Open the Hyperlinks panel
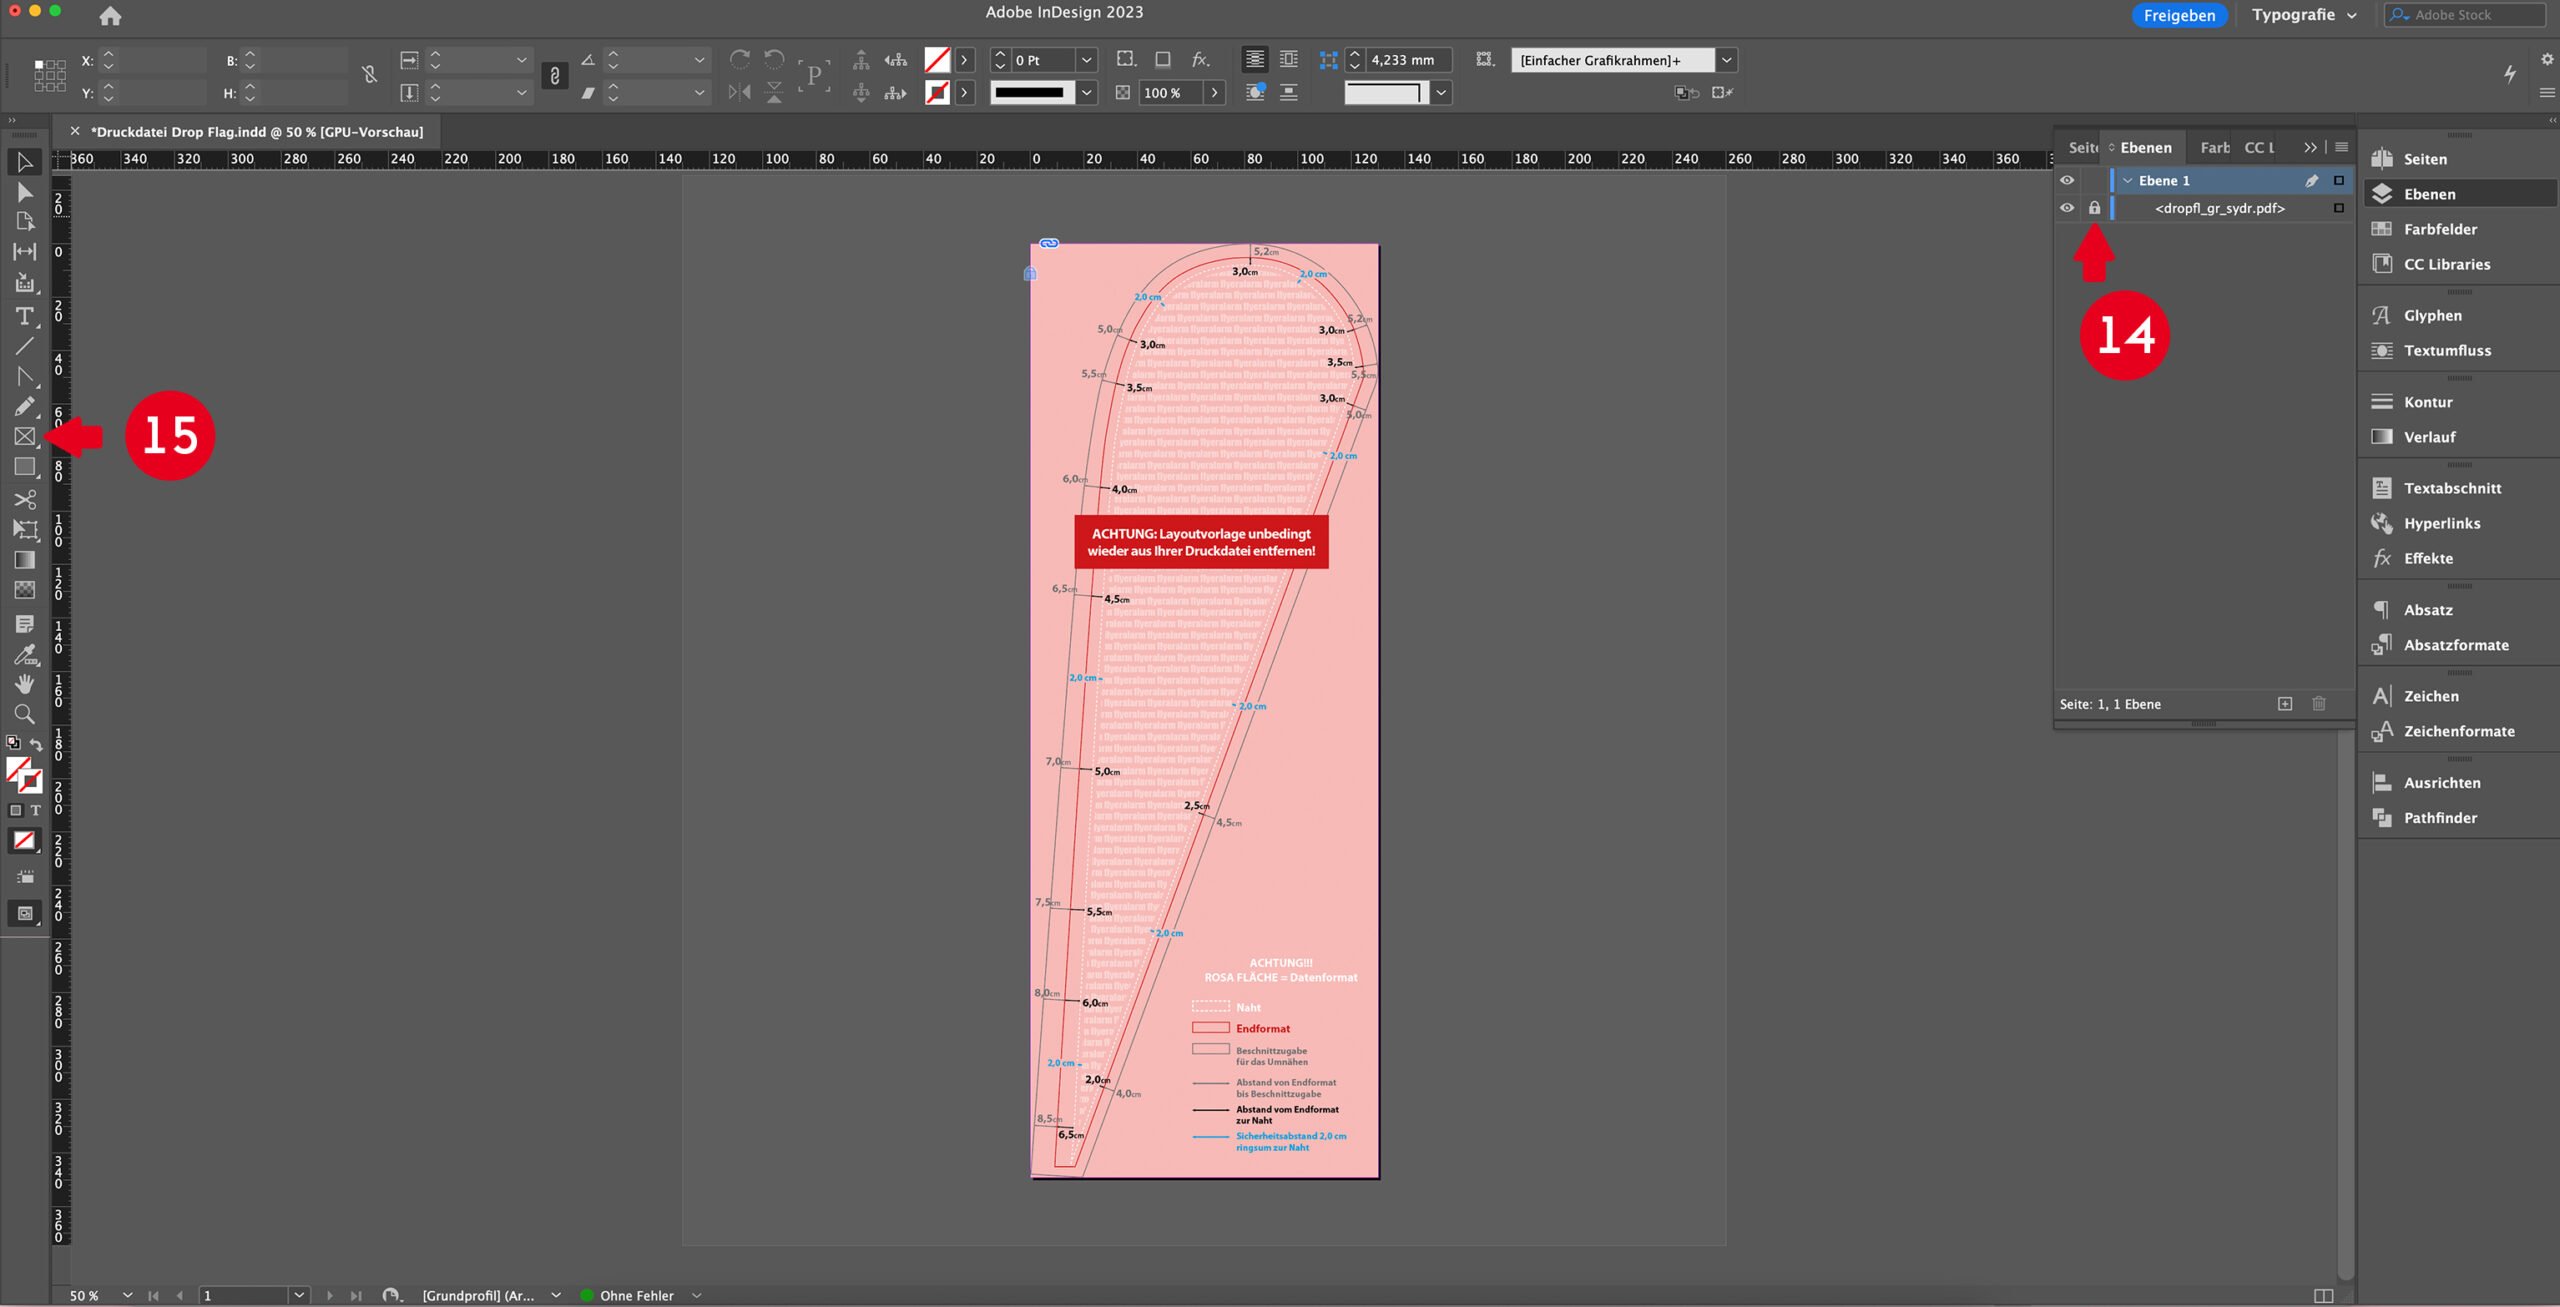The width and height of the screenshot is (2560, 1307). [x=2441, y=523]
